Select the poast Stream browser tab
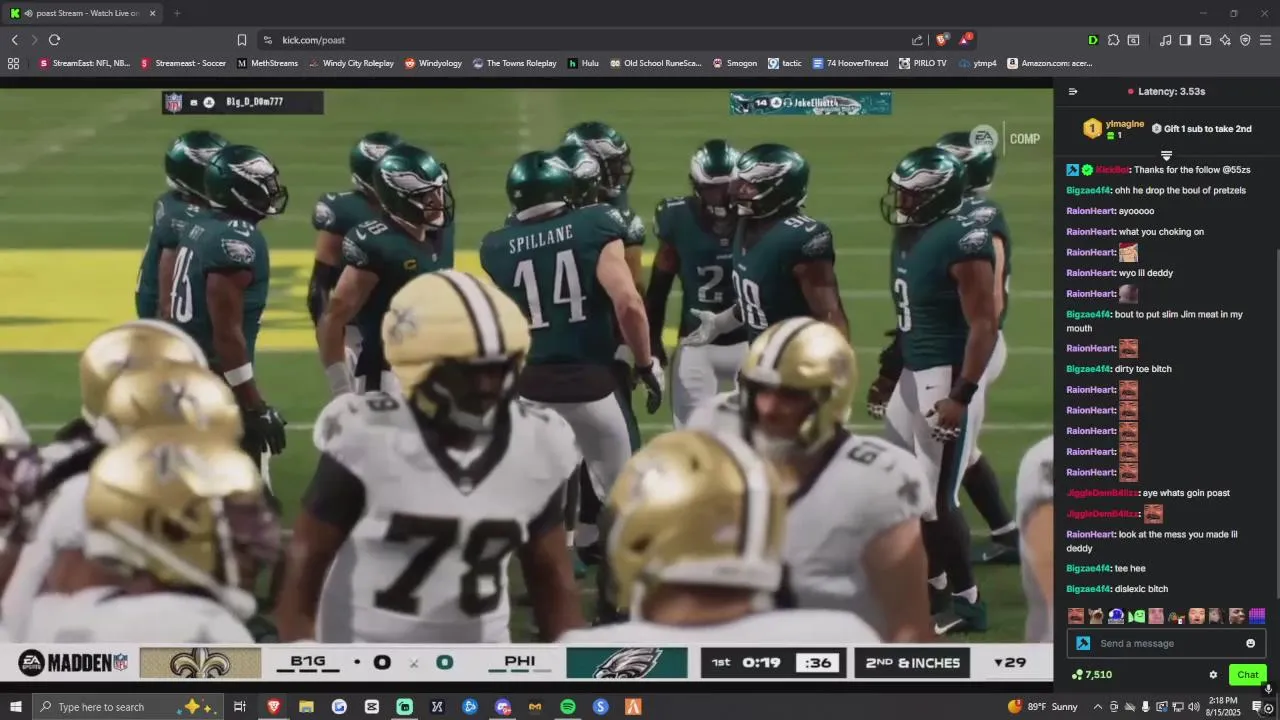 point(82,13)
